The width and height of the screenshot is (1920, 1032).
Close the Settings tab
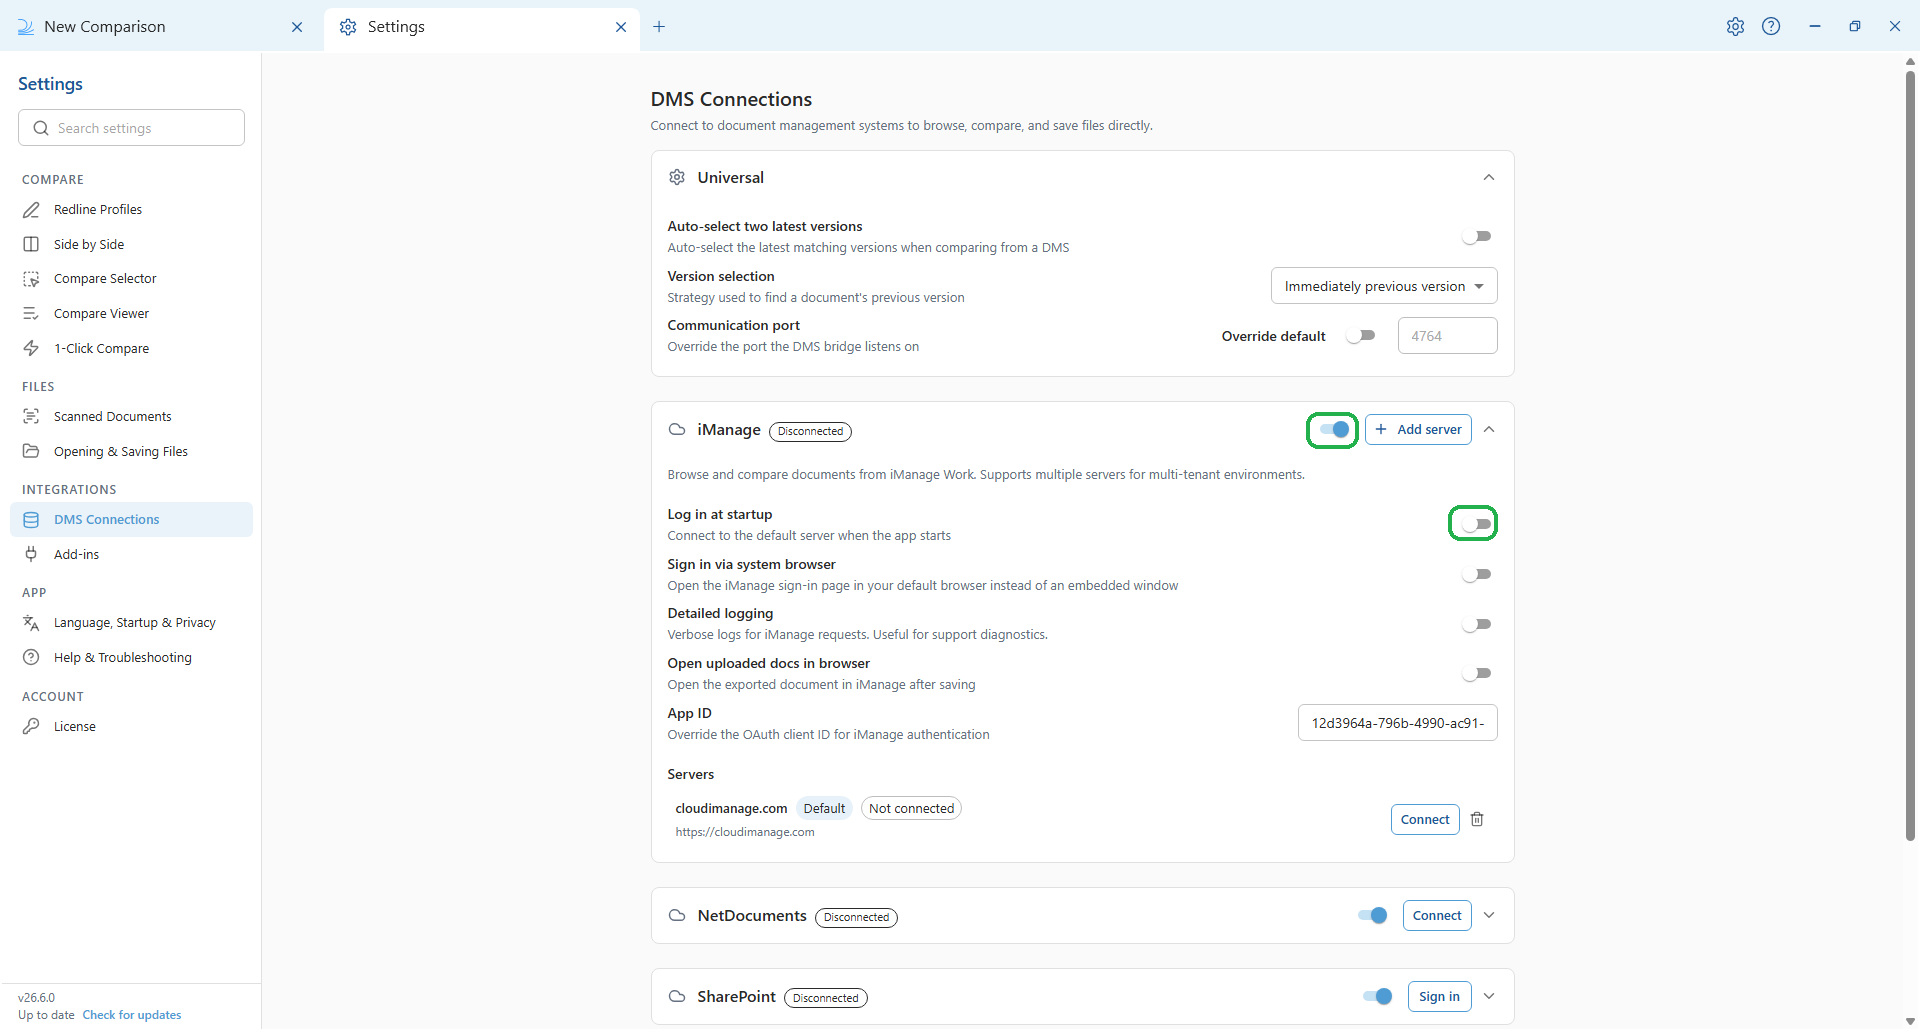pos(621,27)
